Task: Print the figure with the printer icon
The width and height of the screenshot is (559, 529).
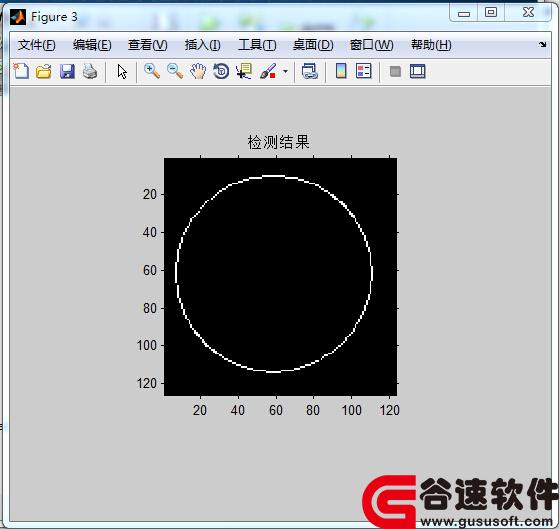Action: [x=90, y=71]
